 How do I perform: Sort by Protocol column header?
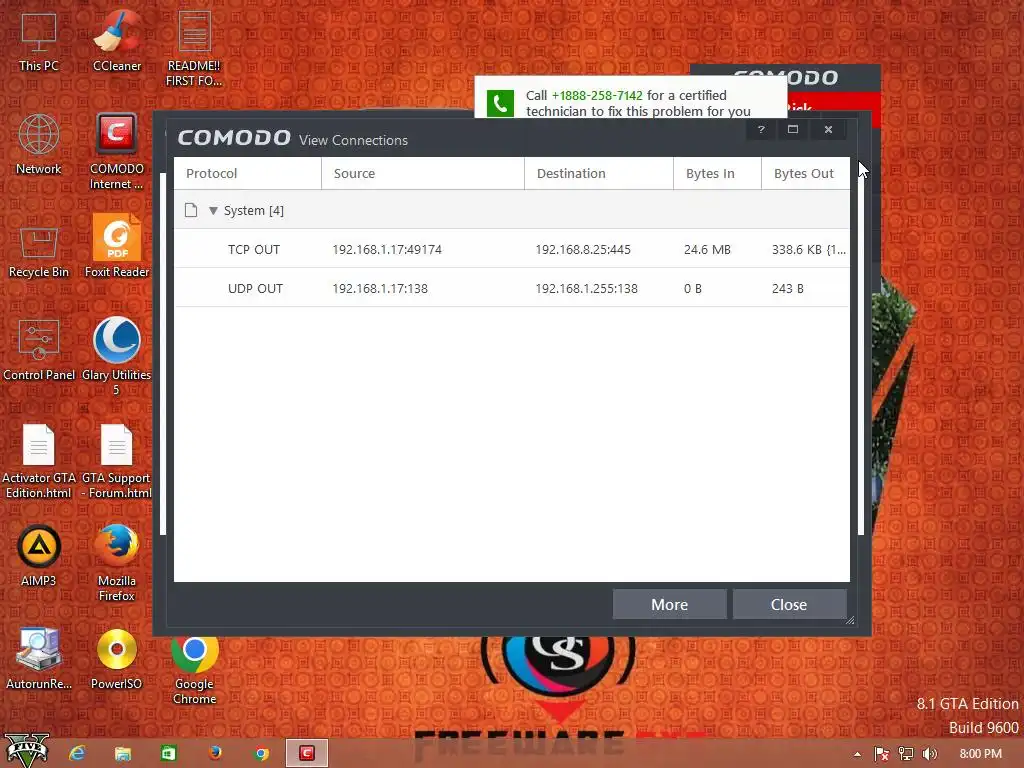pyautogui.click(x=248, y=174)
